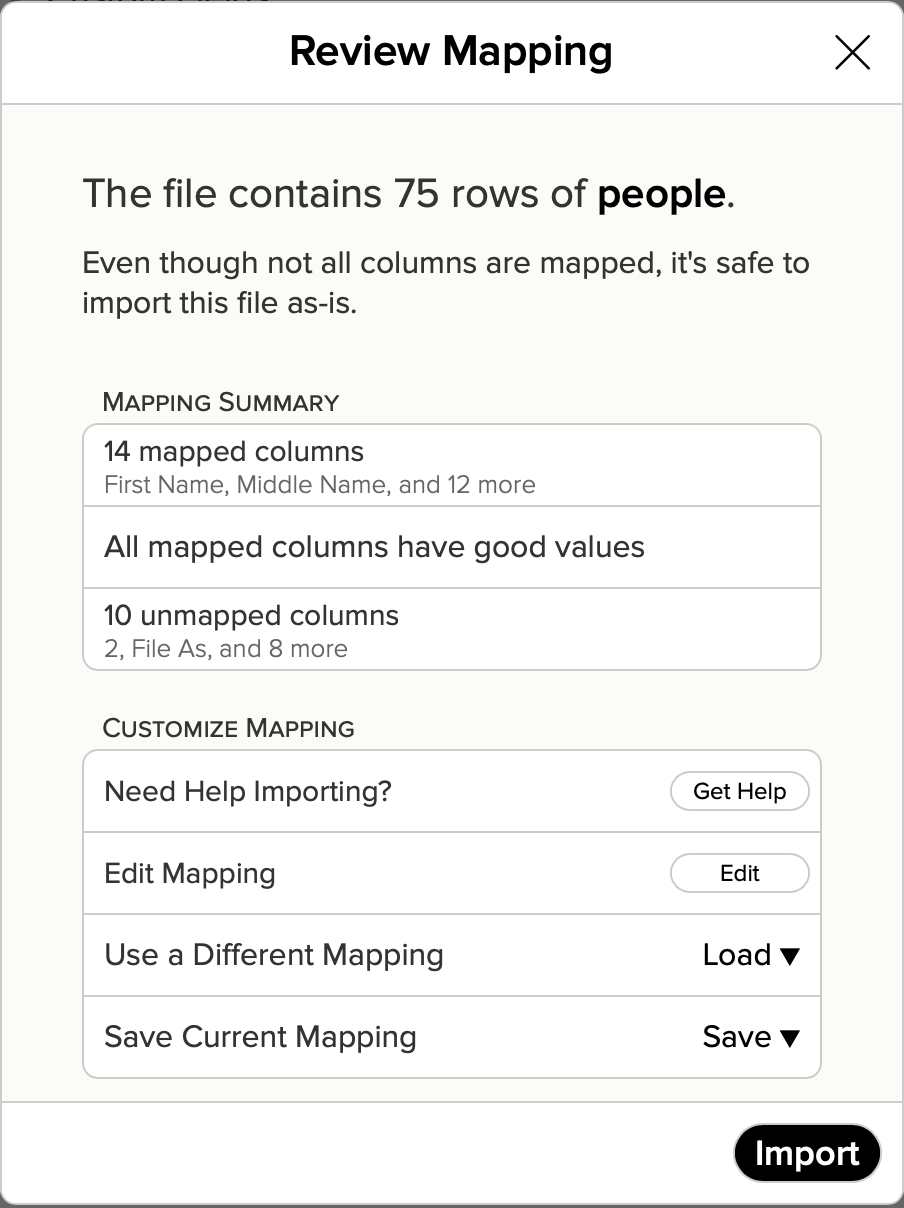Open the 10 unmapped columns summary
Viewport: 904px width, 1208px height.
(x=251, y=616)
